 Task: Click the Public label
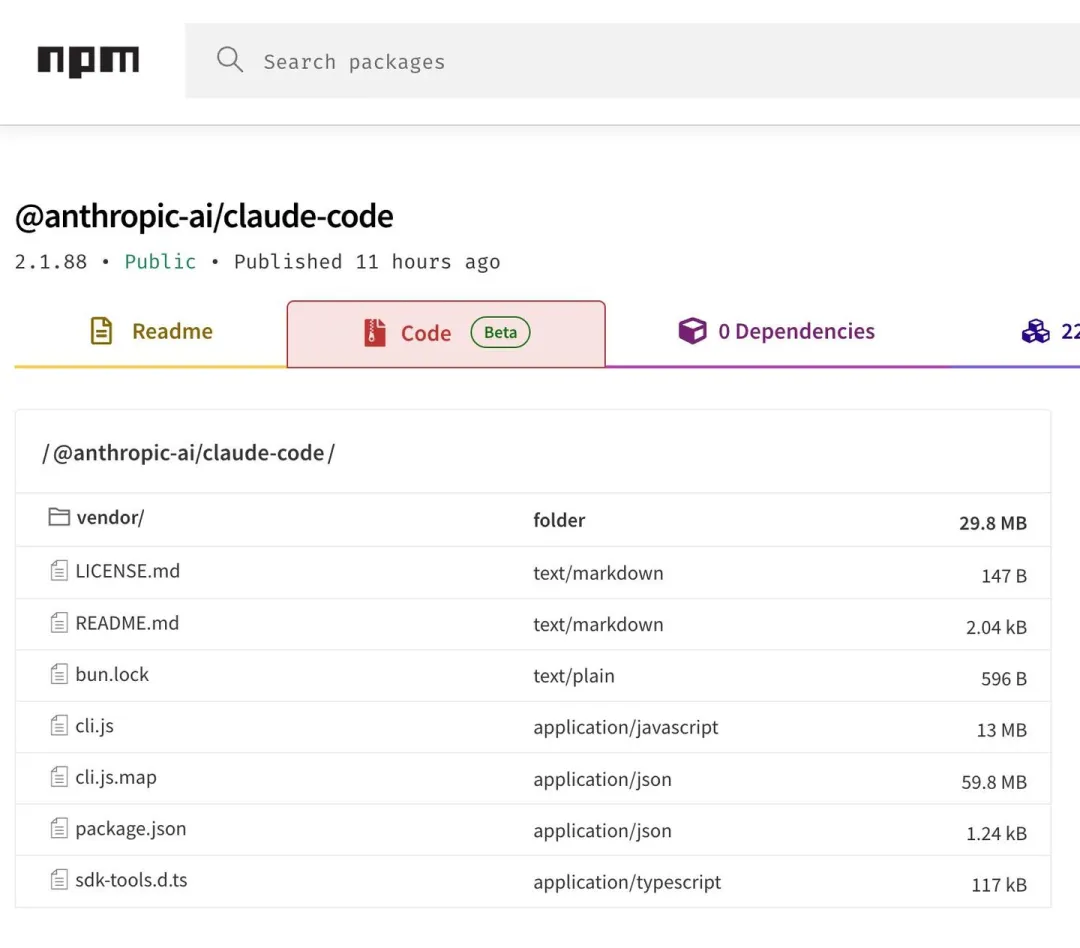click(160, 262)
